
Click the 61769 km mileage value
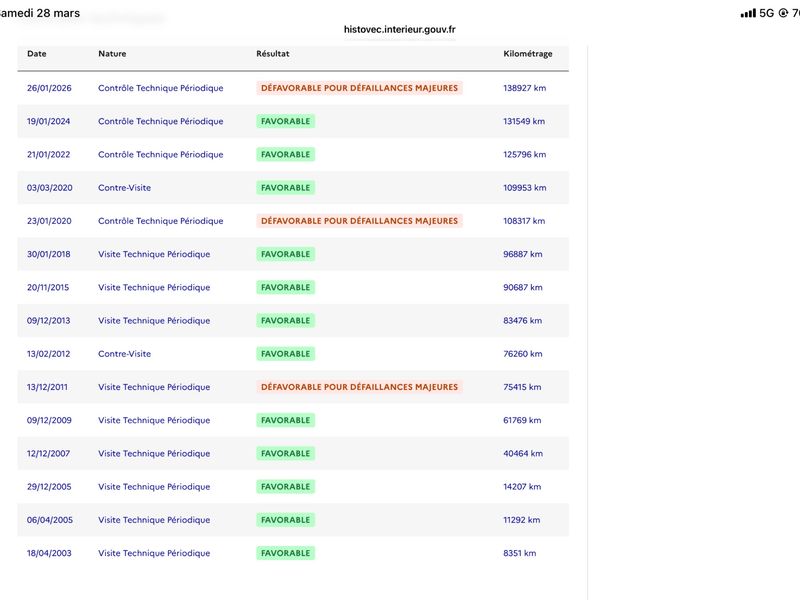[x=522, y=419]
